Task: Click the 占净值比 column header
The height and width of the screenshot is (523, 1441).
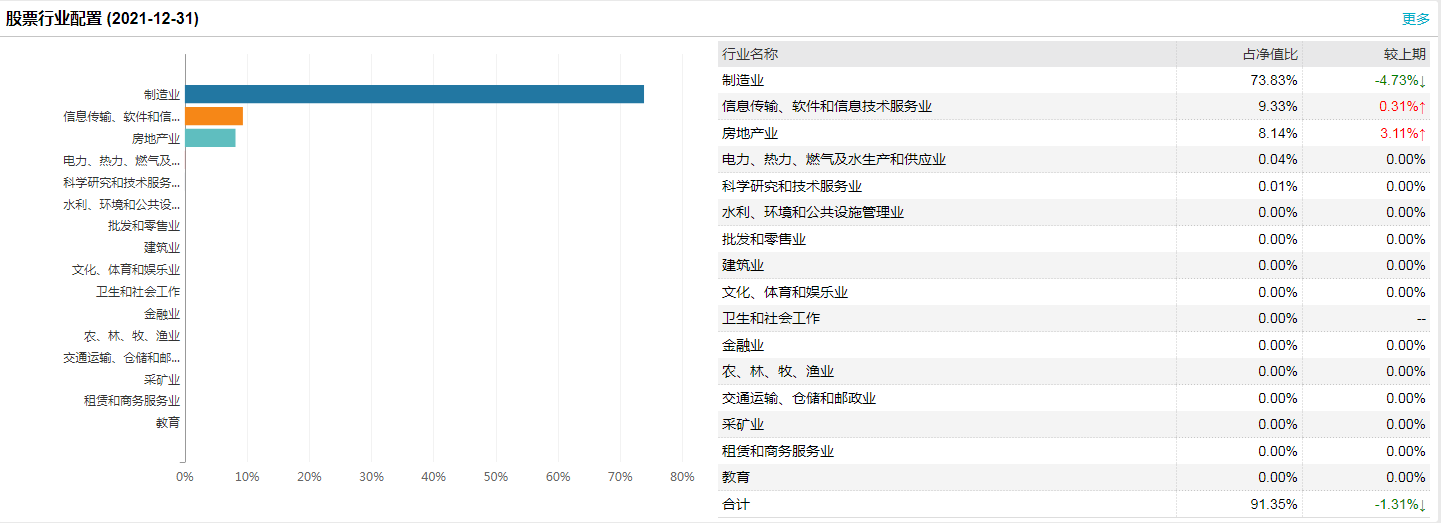Action: click(x=1270, y=54)
